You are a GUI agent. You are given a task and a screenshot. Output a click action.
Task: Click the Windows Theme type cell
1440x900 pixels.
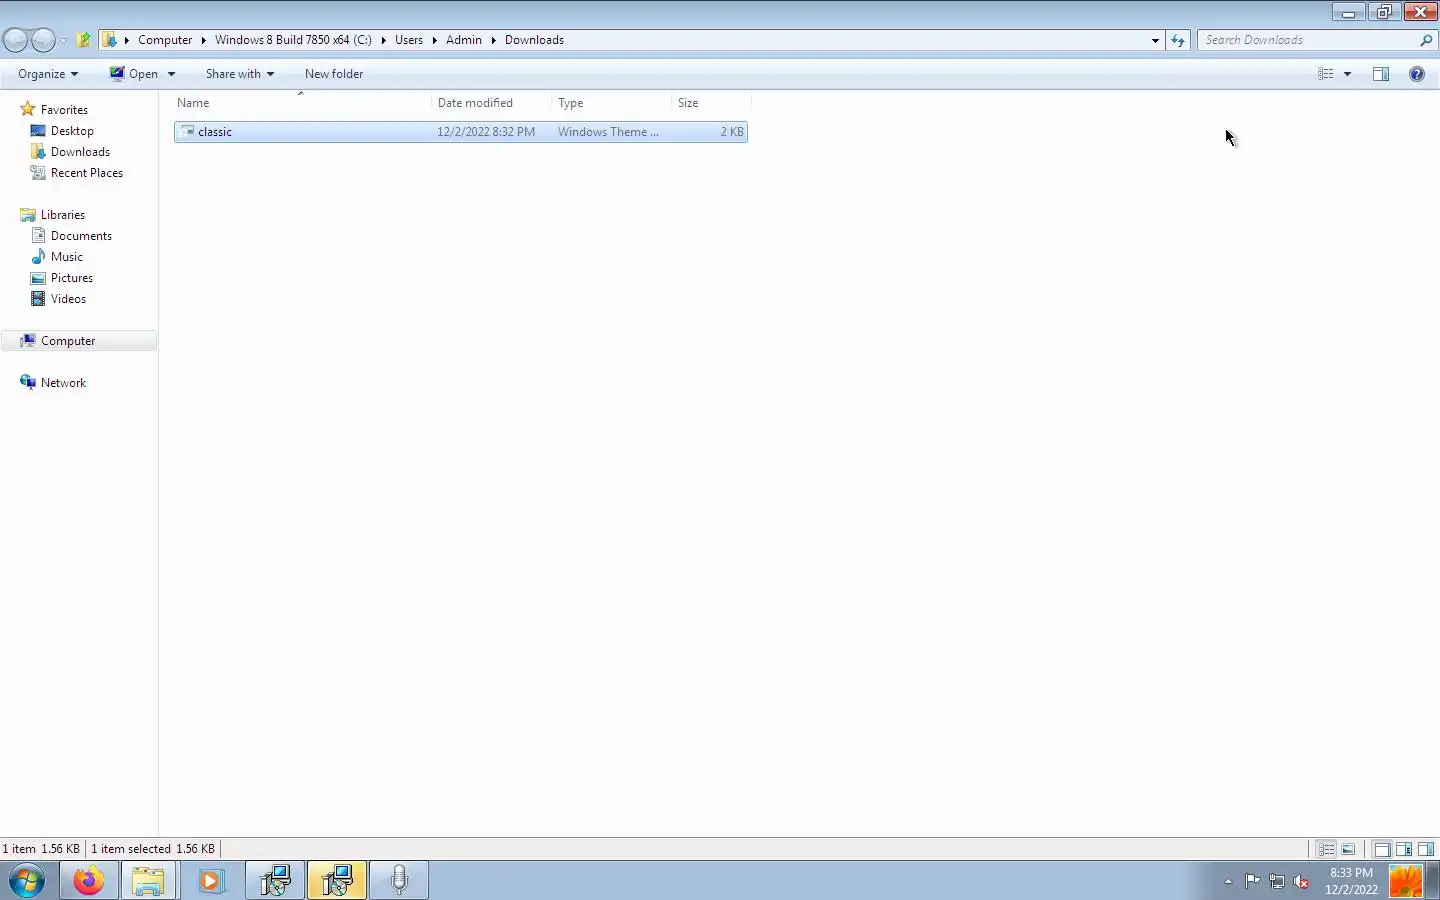coord(608,132)
